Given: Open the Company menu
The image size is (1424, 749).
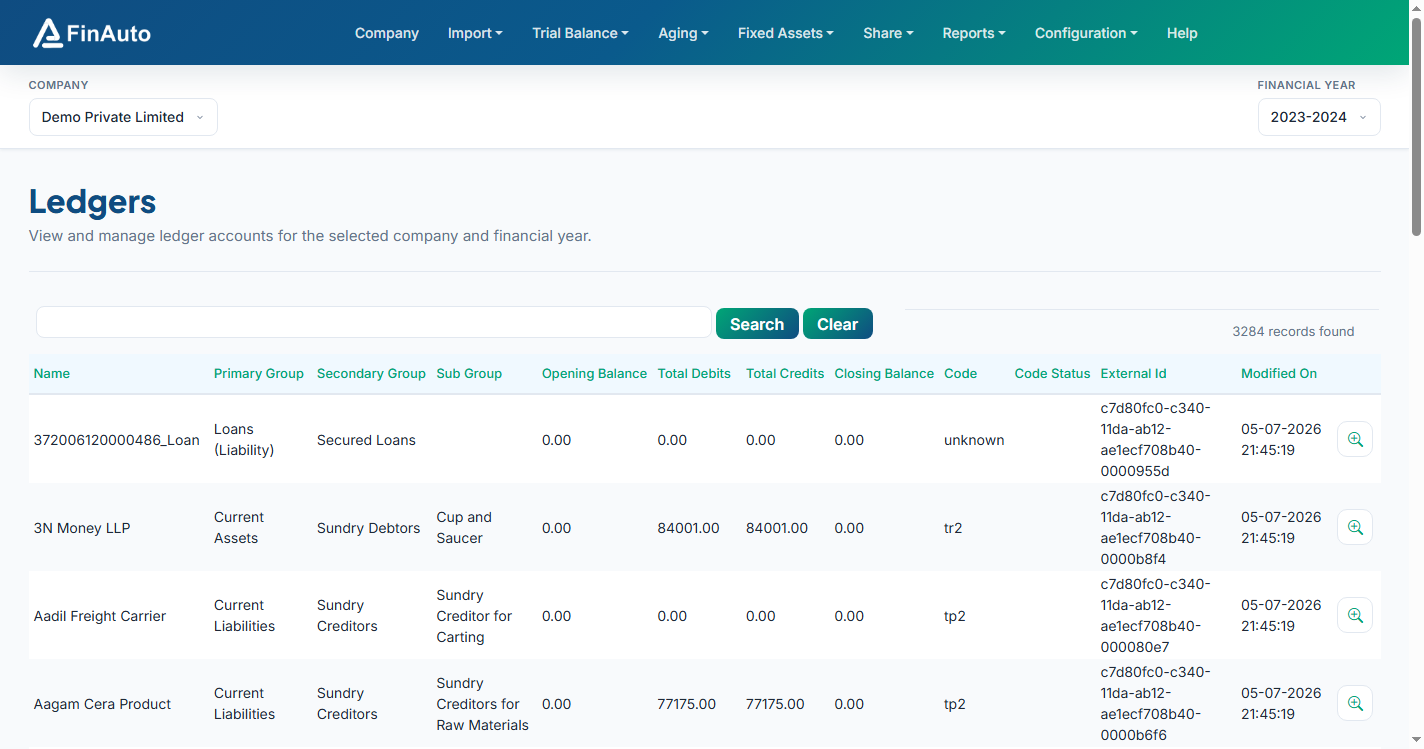Looking at the screenshot, I should [387, 33].
